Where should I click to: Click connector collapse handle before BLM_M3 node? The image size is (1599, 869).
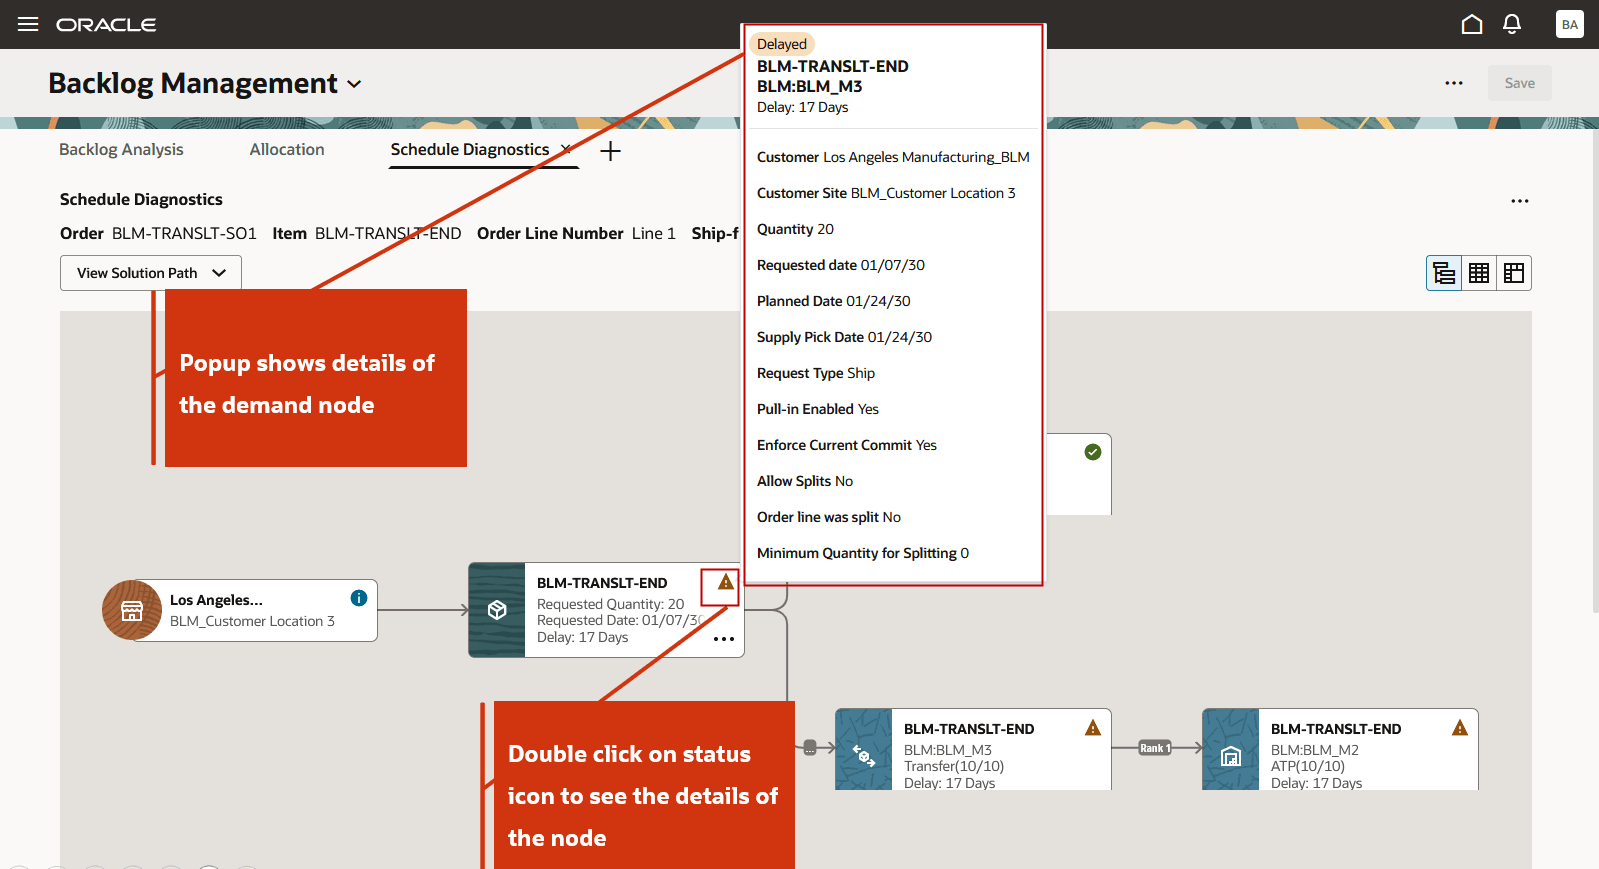click(x=810, y=747)
